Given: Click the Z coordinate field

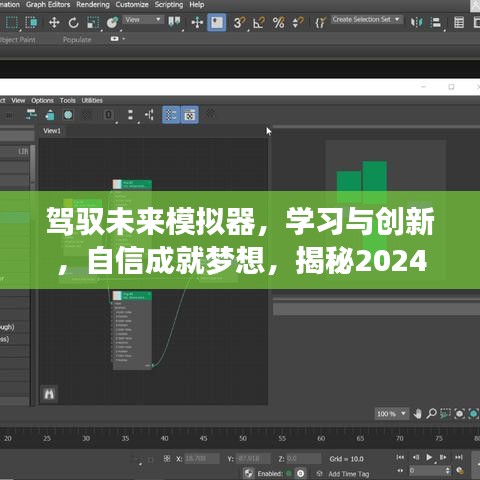Looking at the screenshot, I should pyautogui.click(x=303, y=459).
